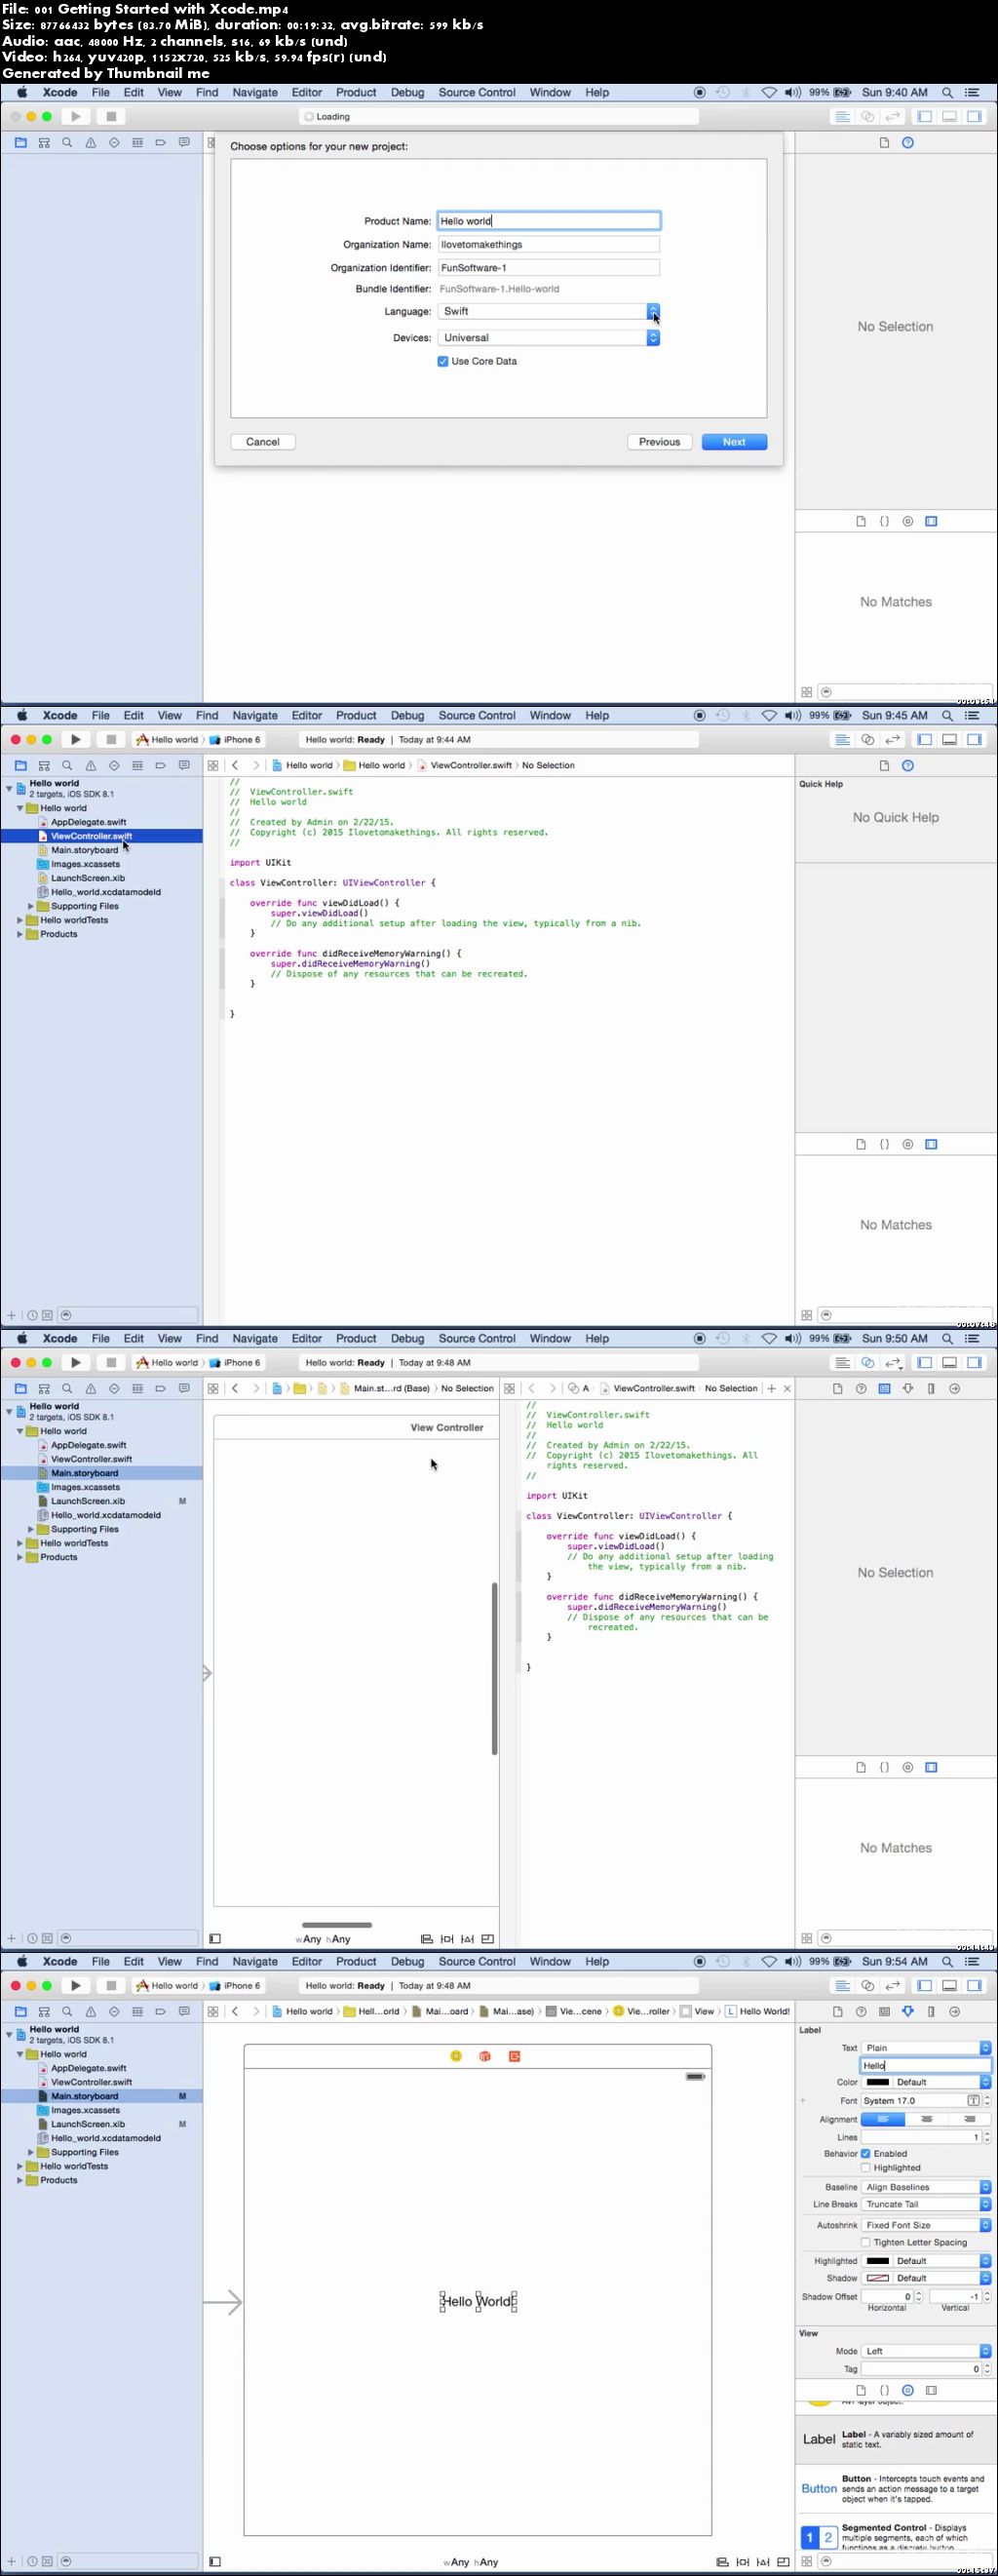Toggle Assistant editor button in 9:50 AM toolbar
Viewport: 998px width, 2576px height.
[x=867, y=1362]
